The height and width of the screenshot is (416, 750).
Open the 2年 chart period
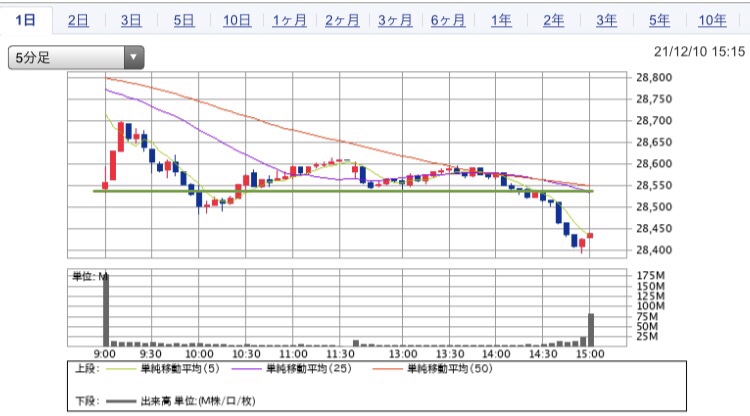click(553, 21)
